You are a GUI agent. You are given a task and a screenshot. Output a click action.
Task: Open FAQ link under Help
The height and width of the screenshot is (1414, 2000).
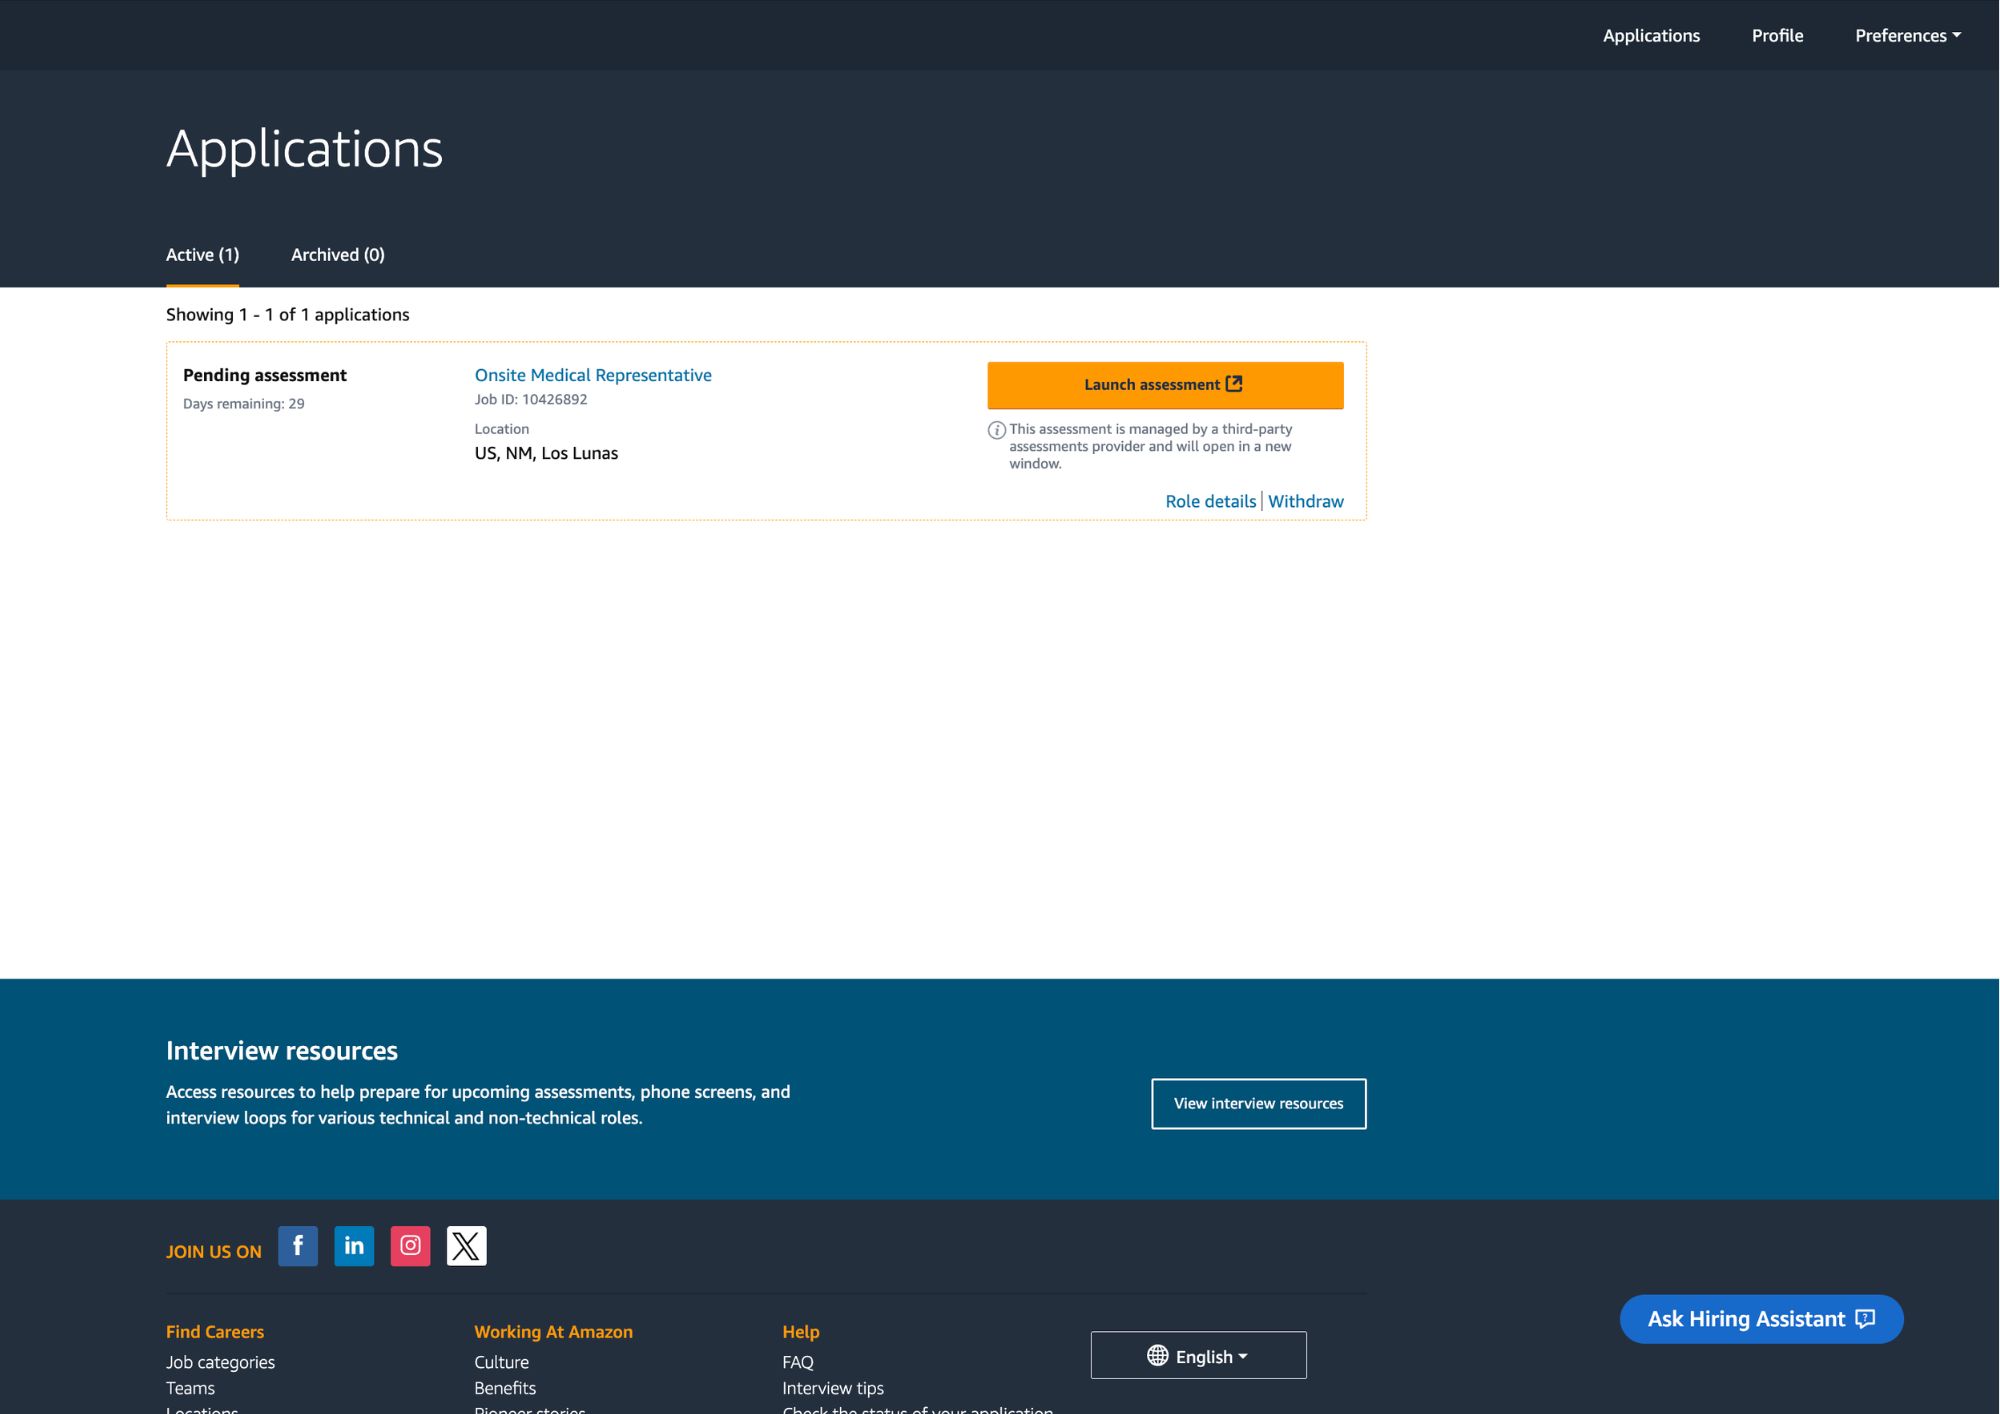tap(798, 1362)
